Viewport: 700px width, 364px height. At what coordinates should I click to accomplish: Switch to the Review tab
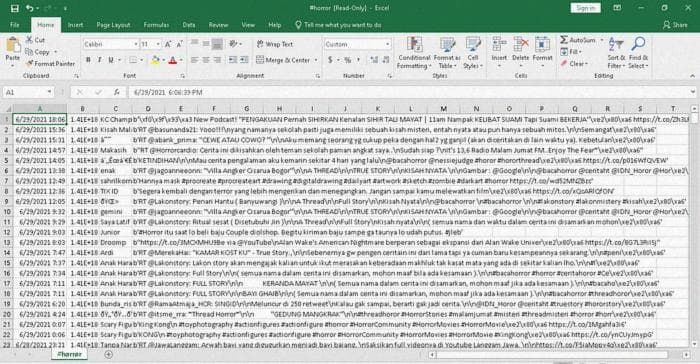(218, 25)
